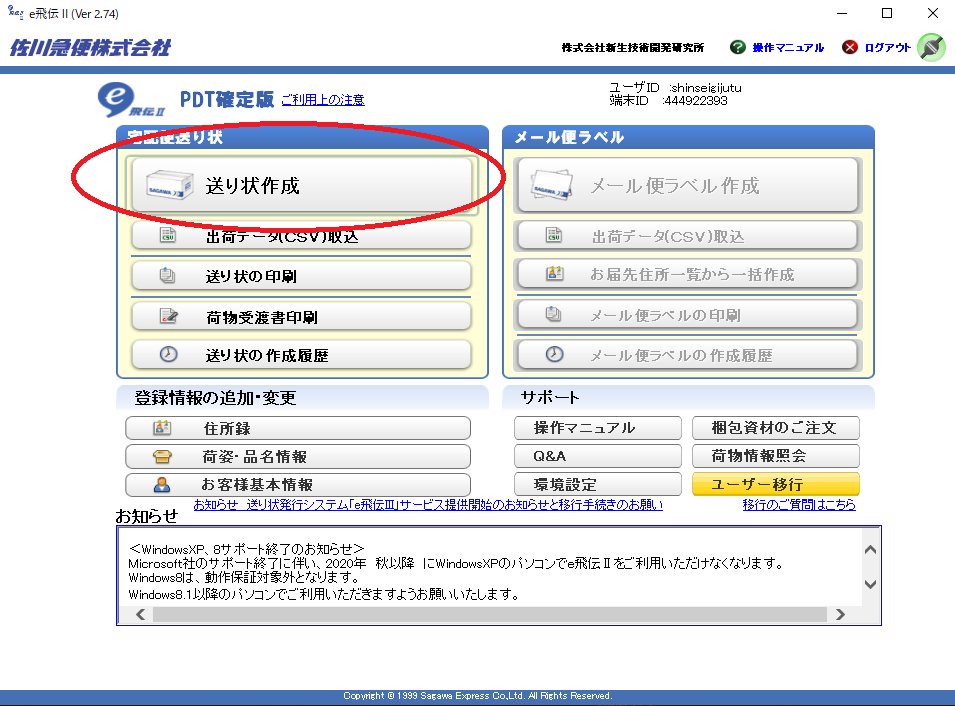Screen dimensions: 955x706
Task: Open the ご利用上の注意 link
Action: [322, 100]
